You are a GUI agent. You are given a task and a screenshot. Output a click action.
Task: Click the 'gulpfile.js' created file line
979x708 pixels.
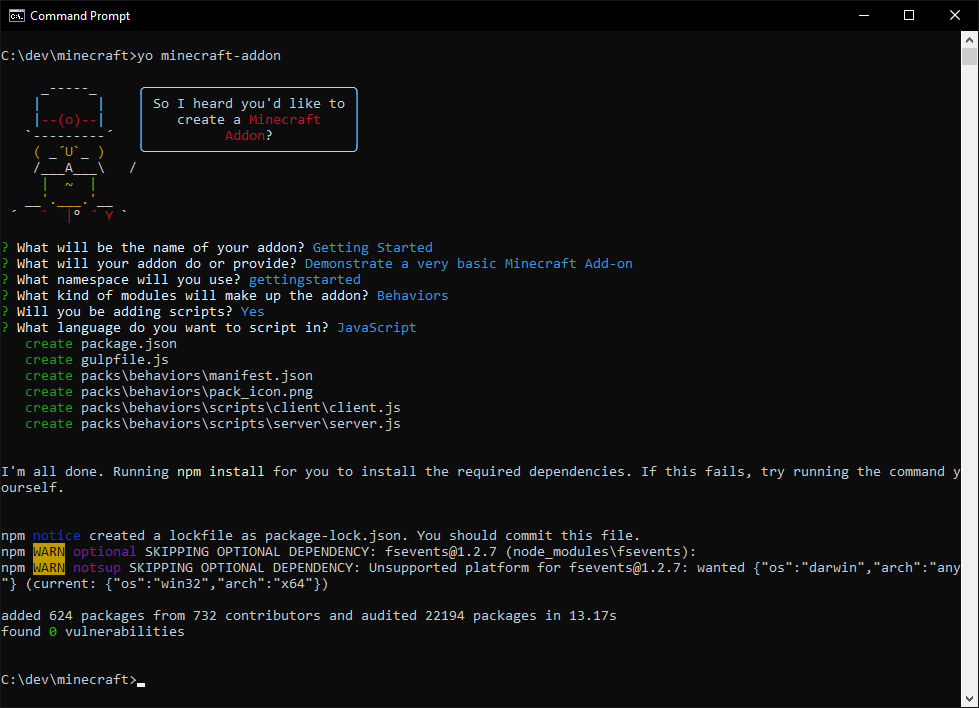point(124,360)
